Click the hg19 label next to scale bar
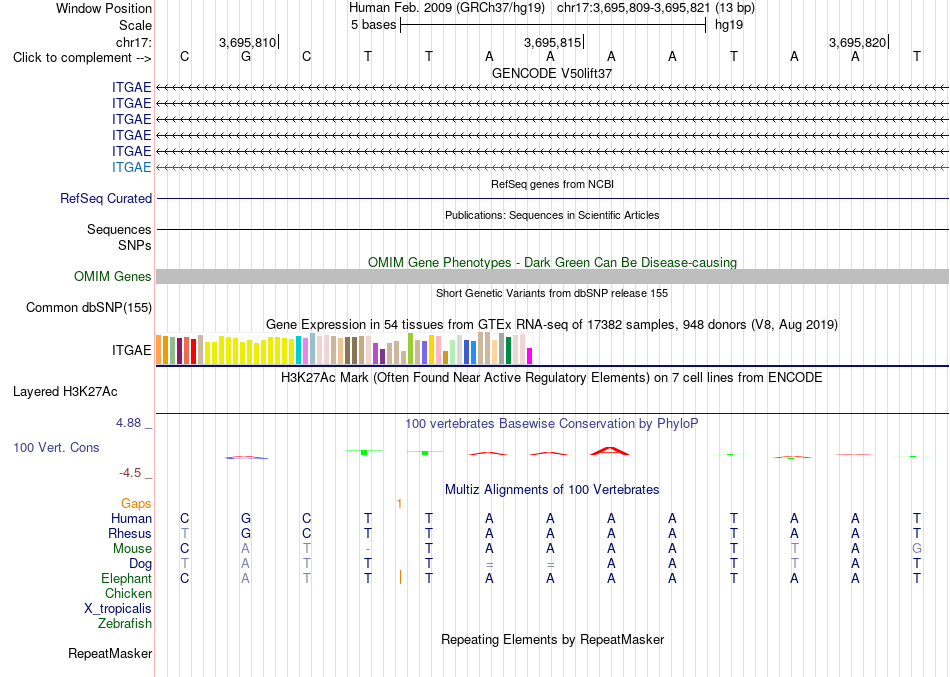The height and width of the screenshot is (677, 950). (729, 25)
